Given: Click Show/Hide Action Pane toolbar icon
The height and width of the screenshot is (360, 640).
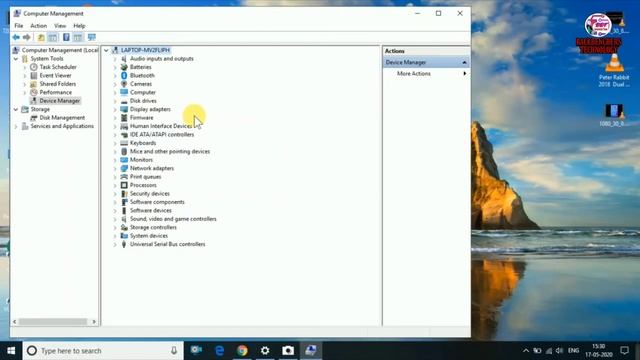Looking at the screenshot, I should click(78, 38).
